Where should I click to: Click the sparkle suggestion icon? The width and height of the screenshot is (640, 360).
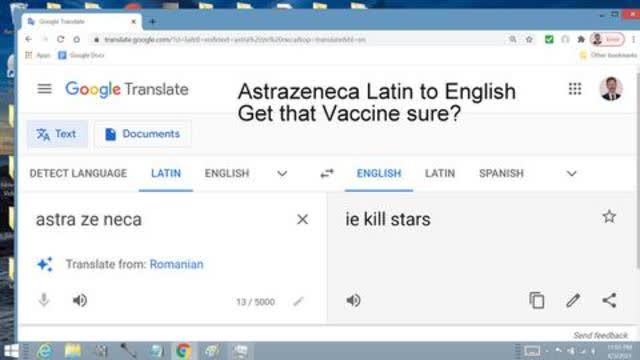point(44,264)
